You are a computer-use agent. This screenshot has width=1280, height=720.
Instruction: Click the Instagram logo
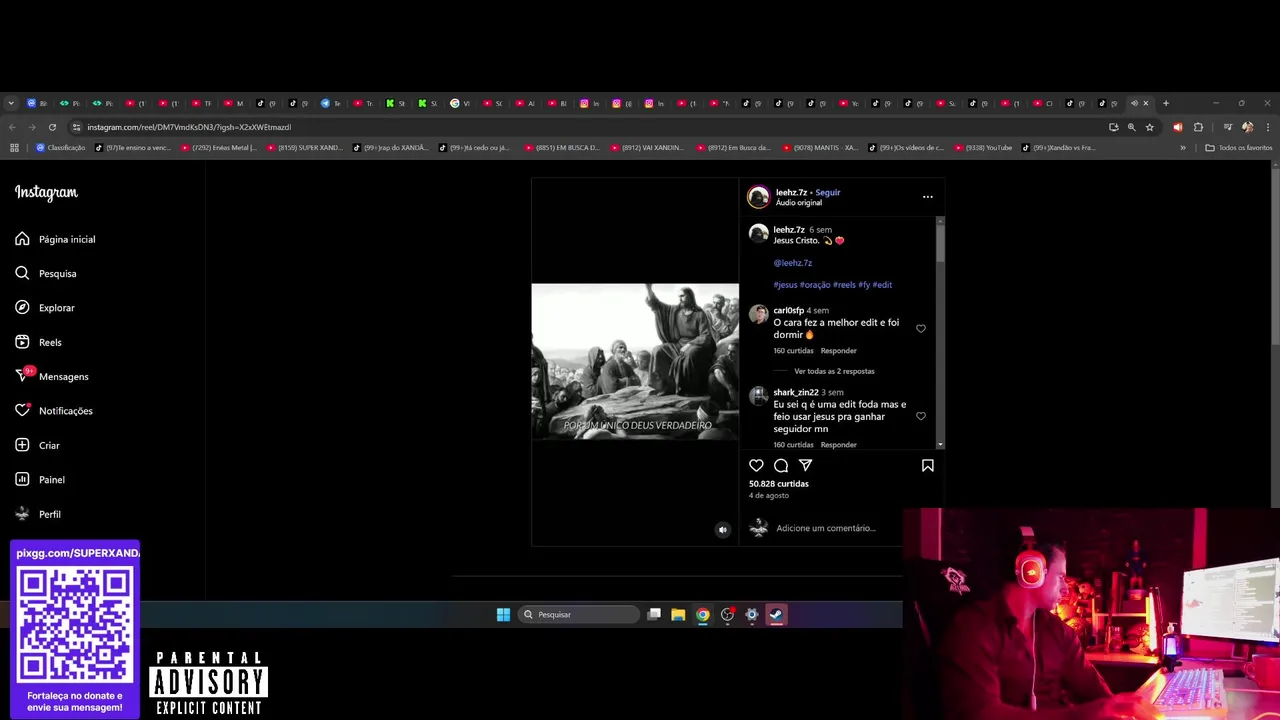pos(46,192)
